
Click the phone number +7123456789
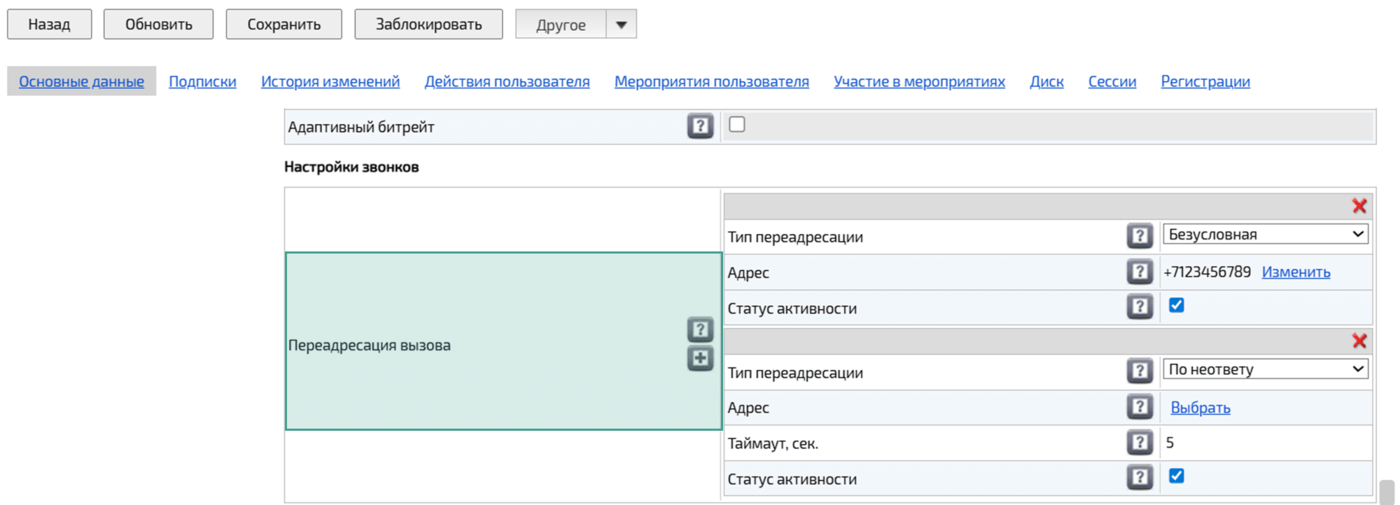pos(1207,272)
